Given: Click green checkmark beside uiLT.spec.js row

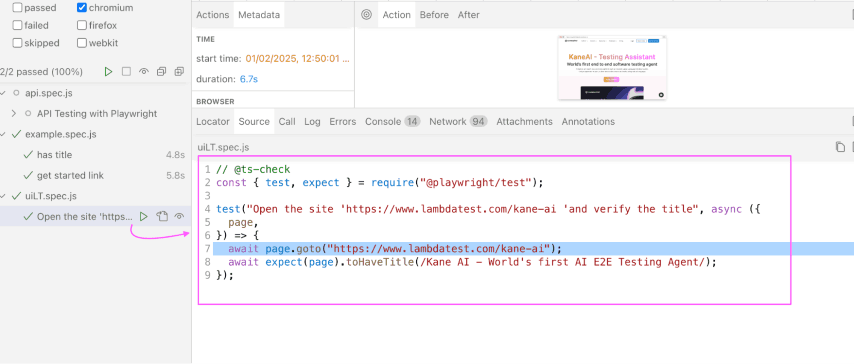Looking at the screenshot, I should click(x=16, y=196).
